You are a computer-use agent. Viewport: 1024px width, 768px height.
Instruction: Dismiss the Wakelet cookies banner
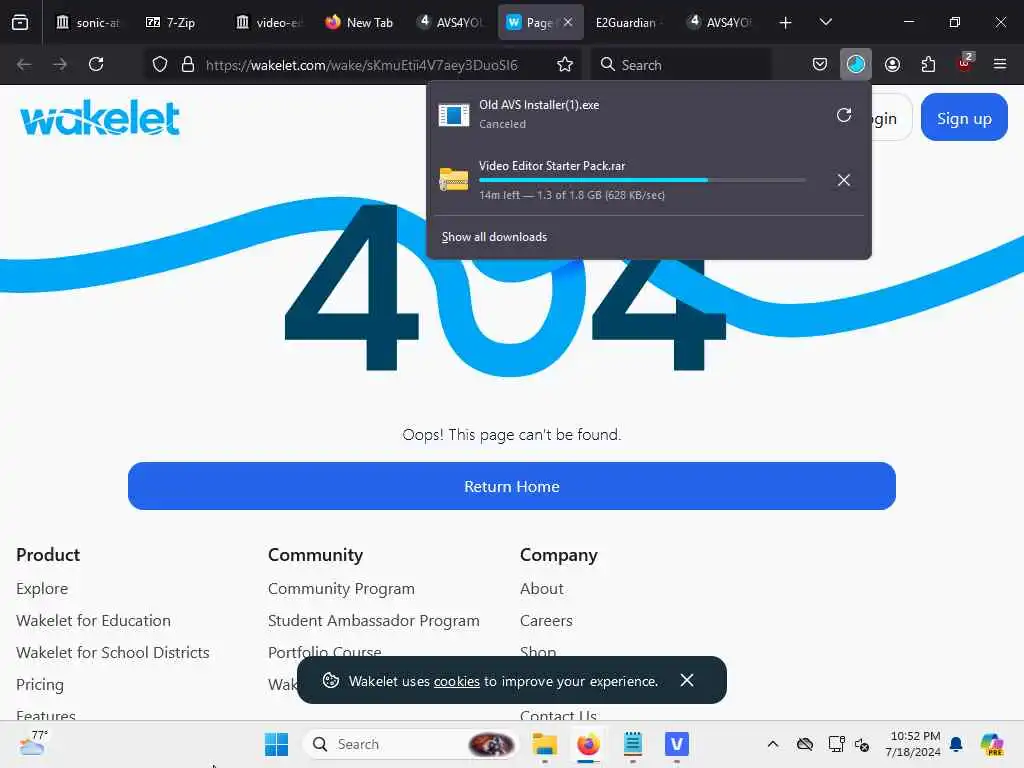[x=686, y=680]
